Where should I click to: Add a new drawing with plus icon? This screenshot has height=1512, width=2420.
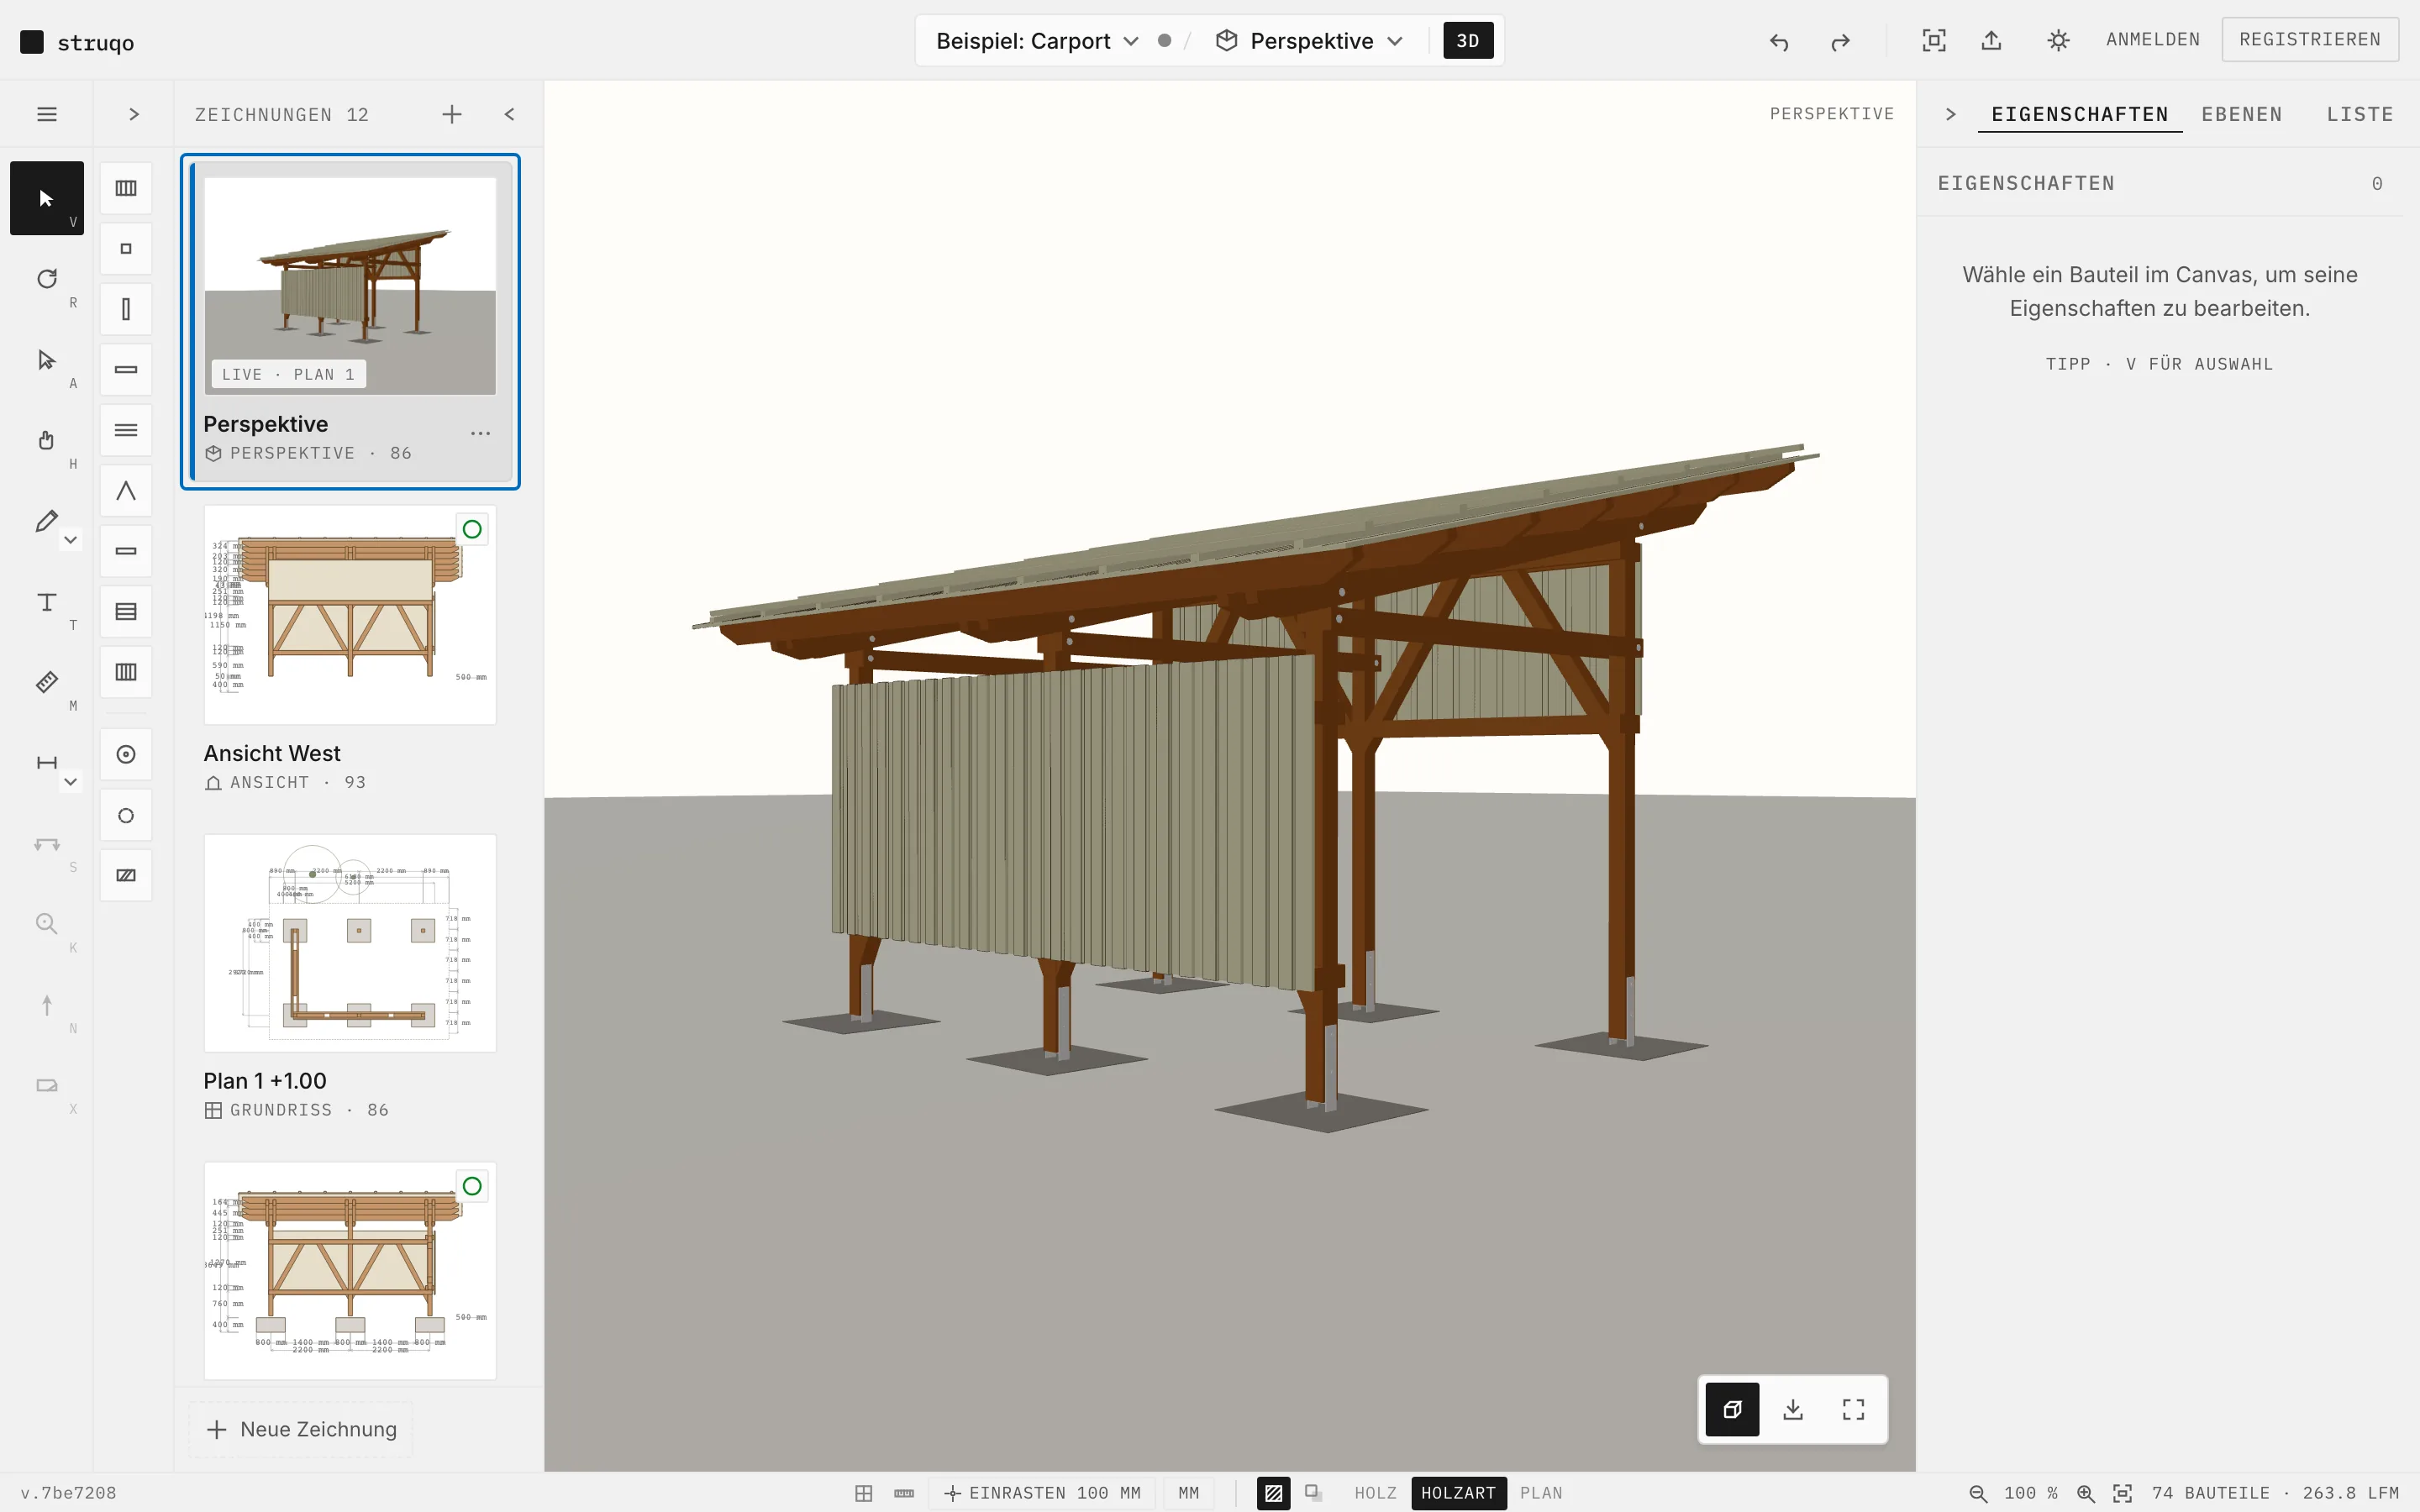[x=452, y=114]
